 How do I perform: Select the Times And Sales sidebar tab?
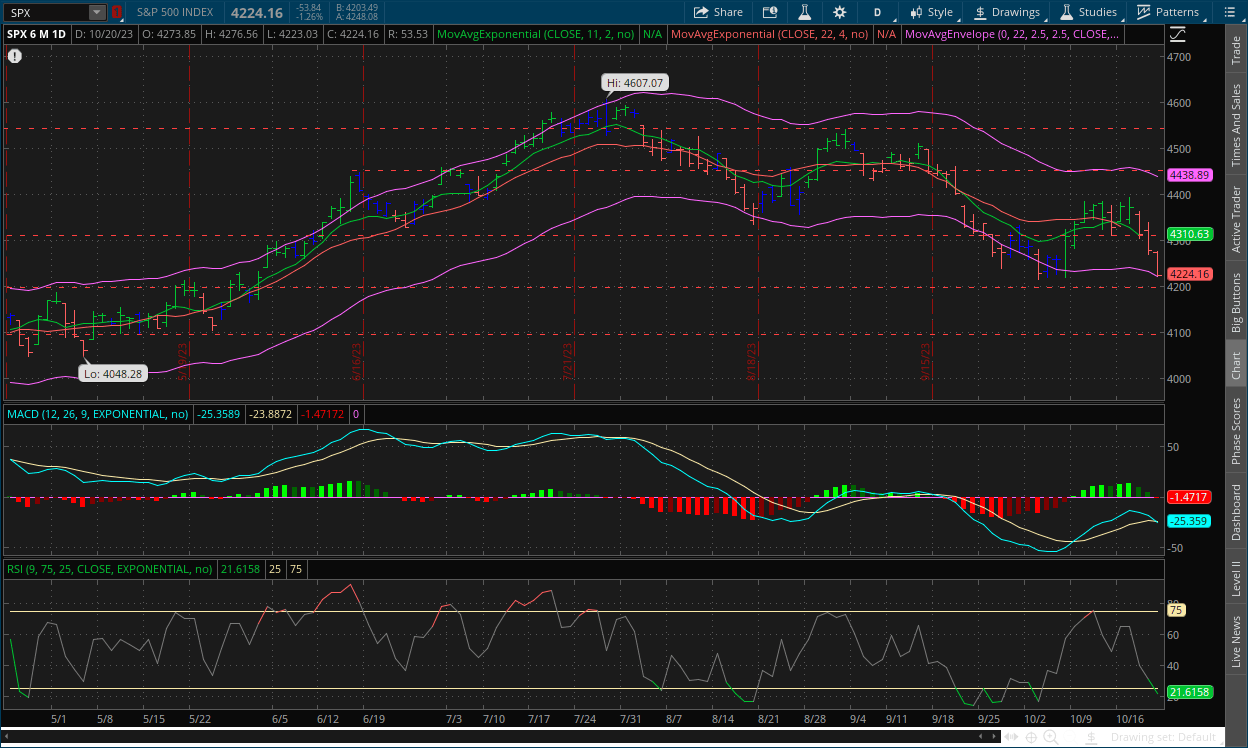pos(1236,125)
